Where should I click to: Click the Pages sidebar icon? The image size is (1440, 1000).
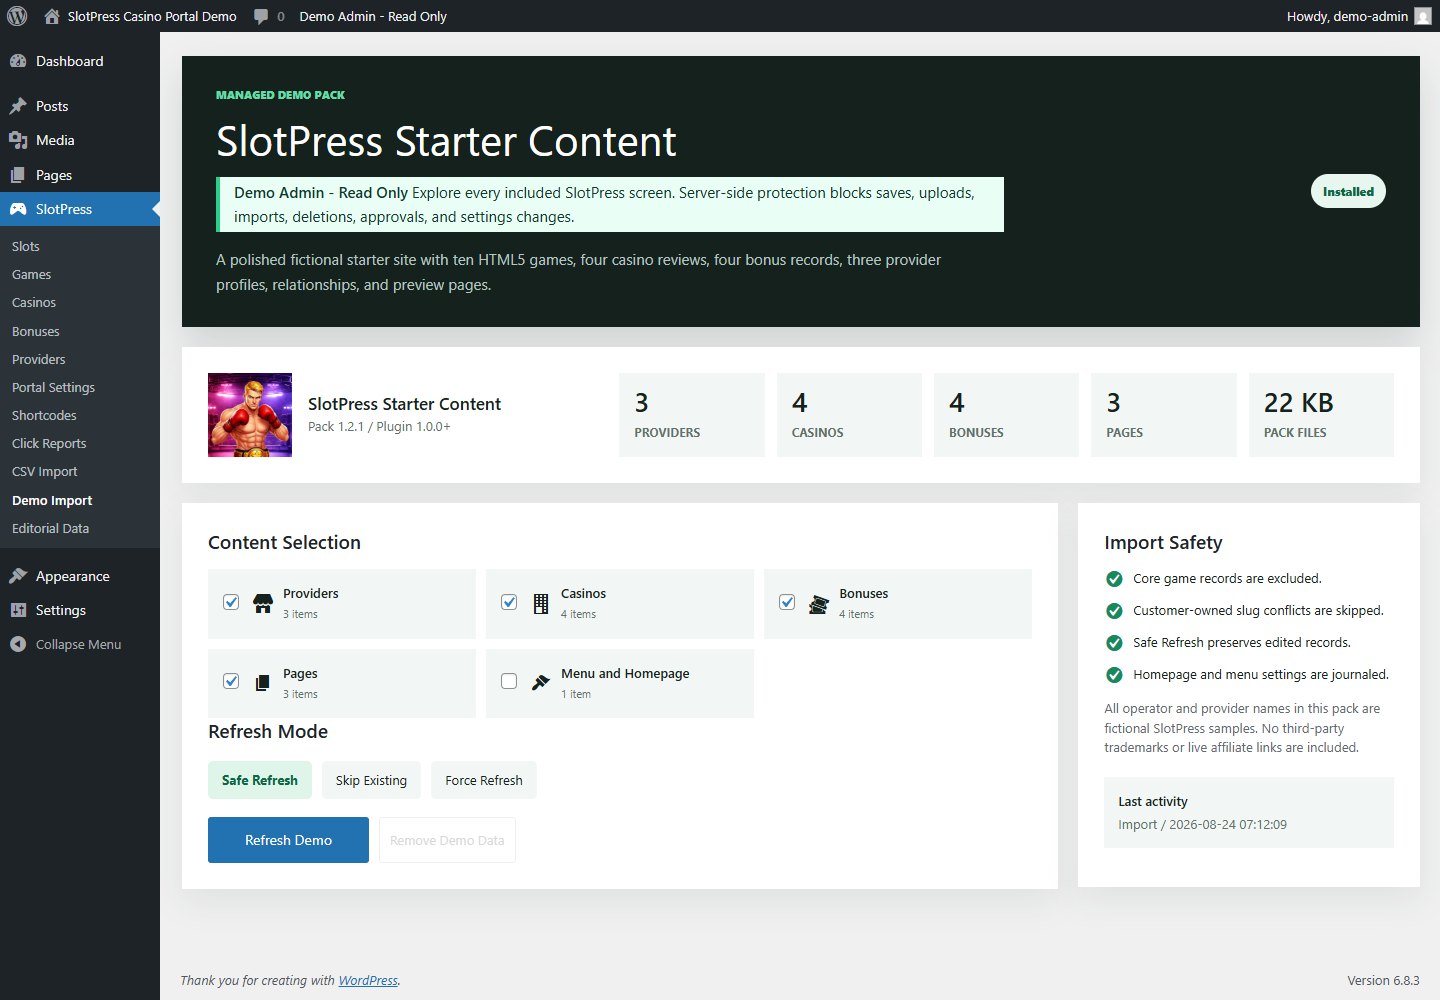coord(18,175)
